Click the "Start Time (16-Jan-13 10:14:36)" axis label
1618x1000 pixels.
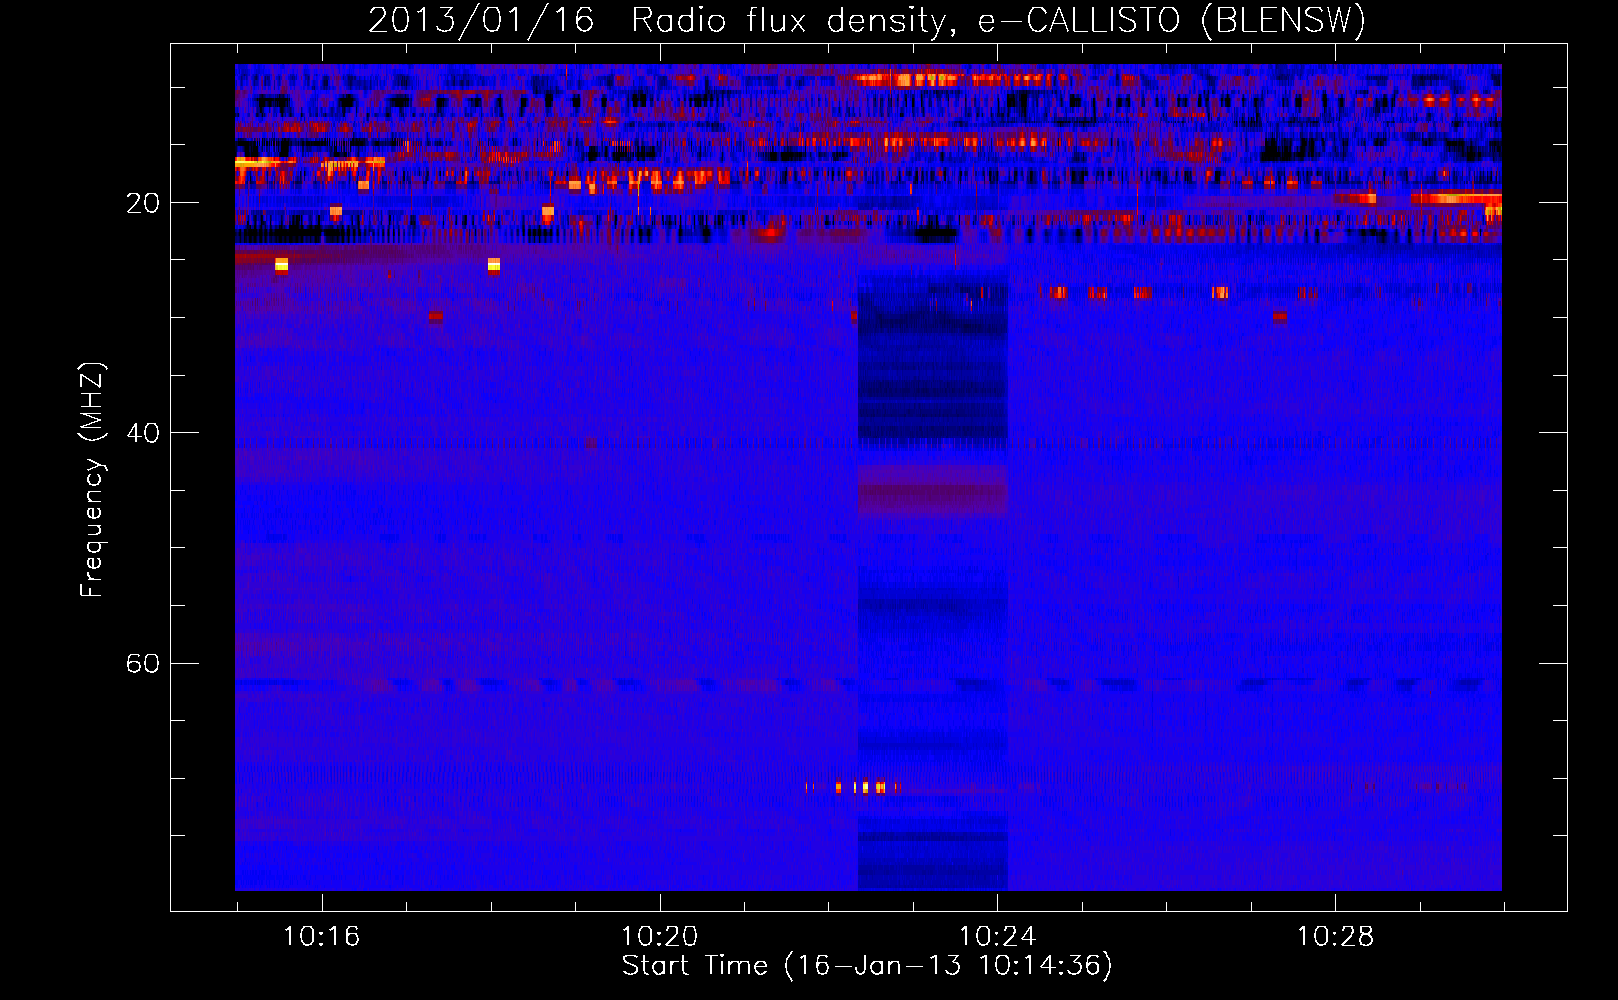[x=867, y=966]
